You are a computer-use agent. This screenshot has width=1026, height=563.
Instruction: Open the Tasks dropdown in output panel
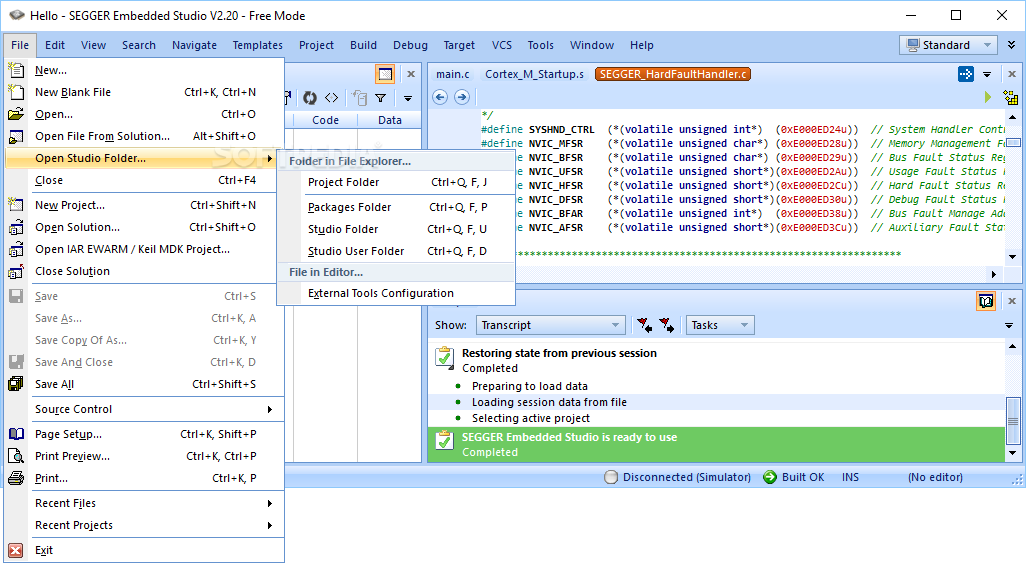(x=720, y=325)
